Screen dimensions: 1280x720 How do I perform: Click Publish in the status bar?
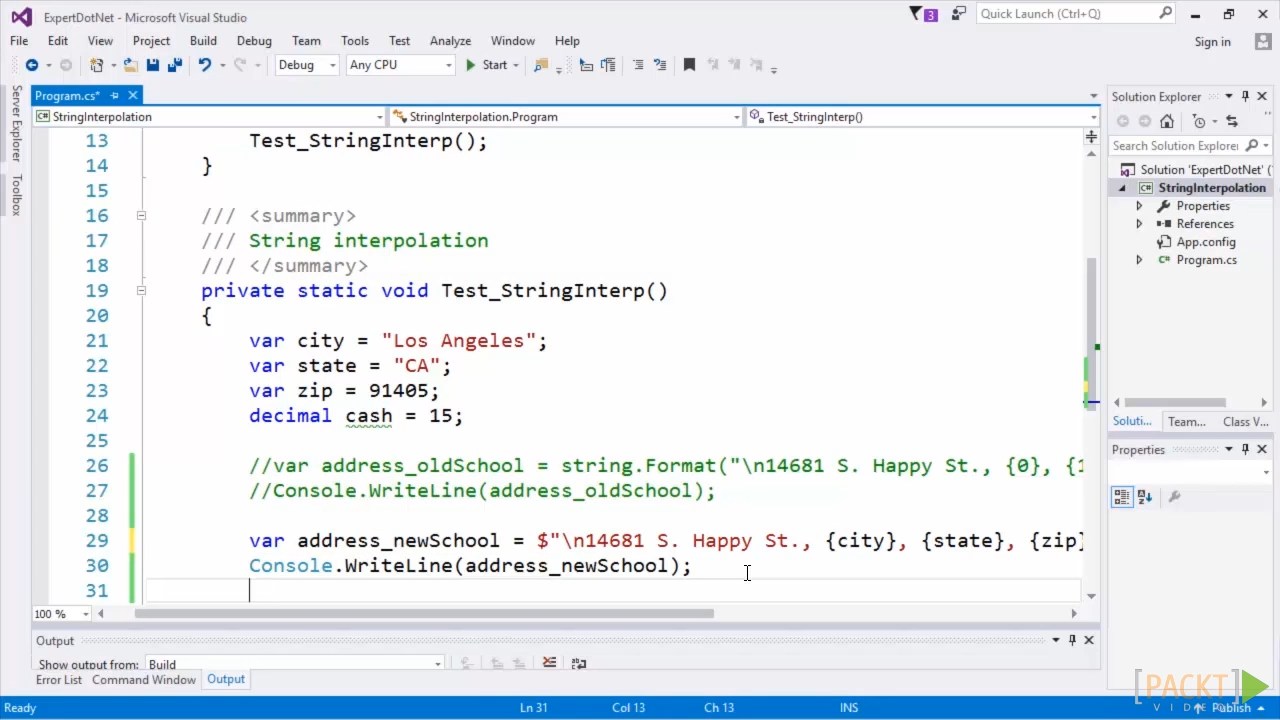1231,708
